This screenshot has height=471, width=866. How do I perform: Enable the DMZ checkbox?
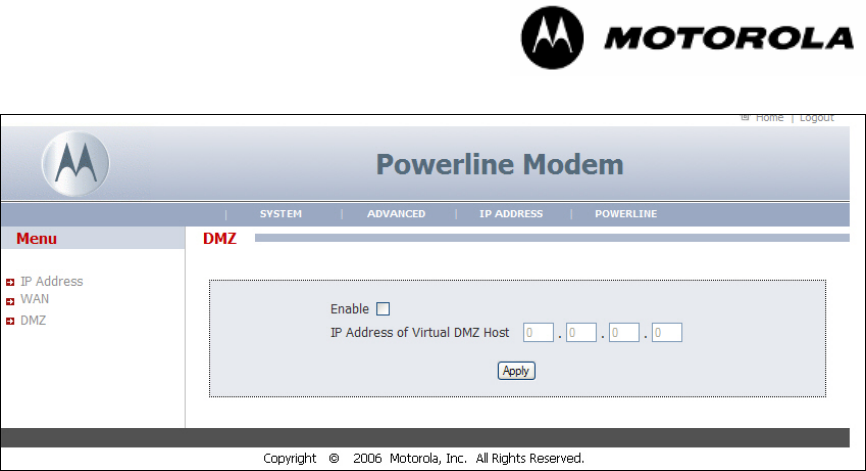click(x=383, y=309)
